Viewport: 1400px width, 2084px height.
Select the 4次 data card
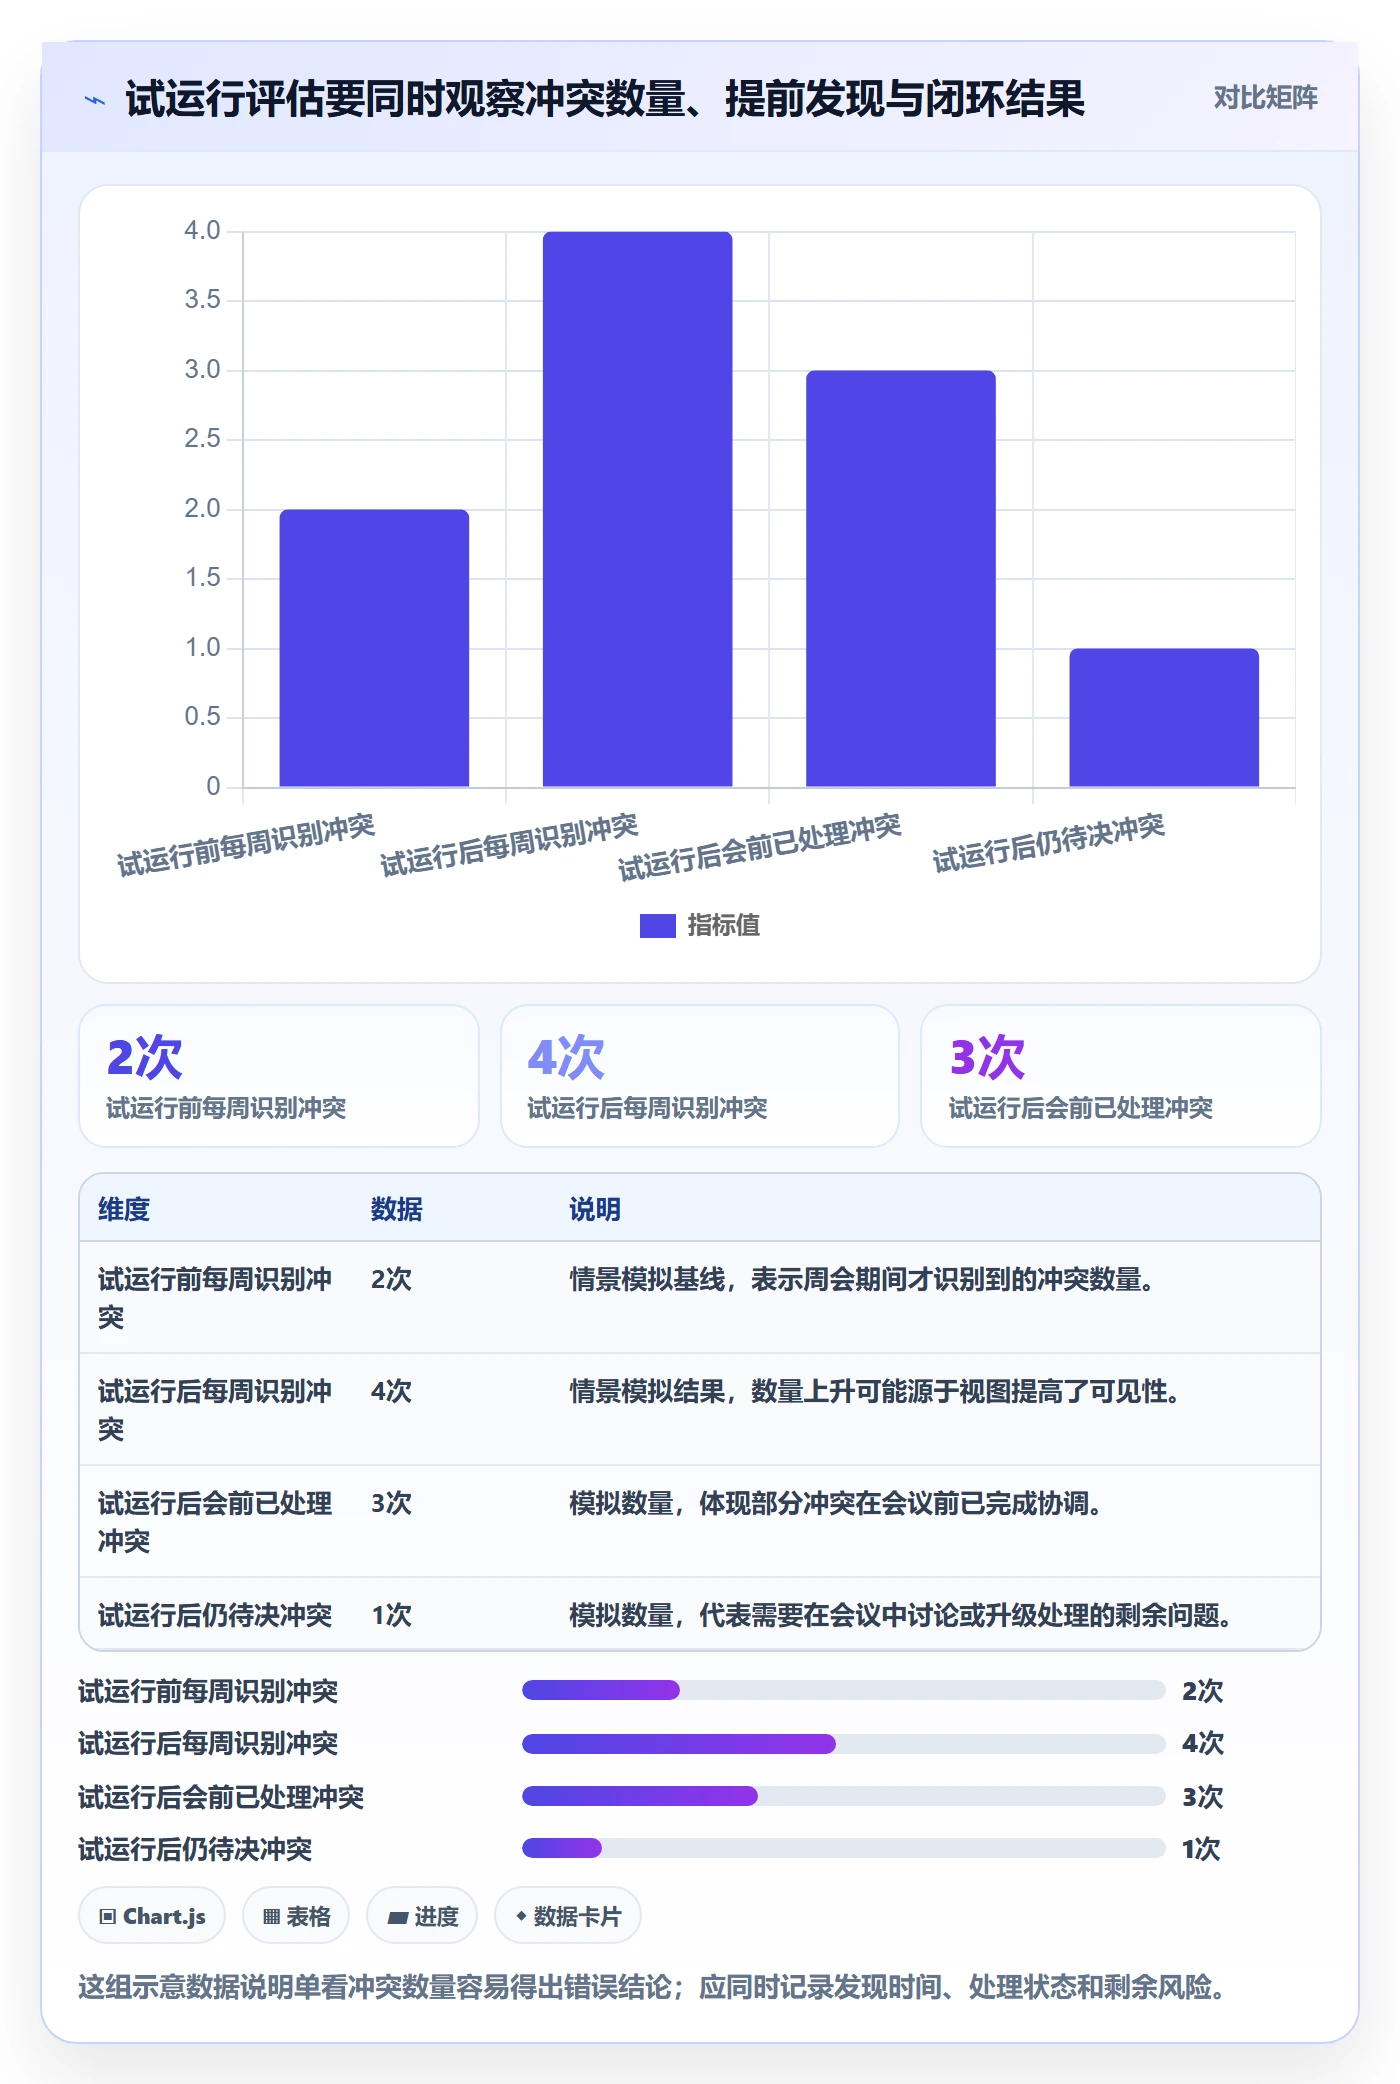[x=700, y=1076]
